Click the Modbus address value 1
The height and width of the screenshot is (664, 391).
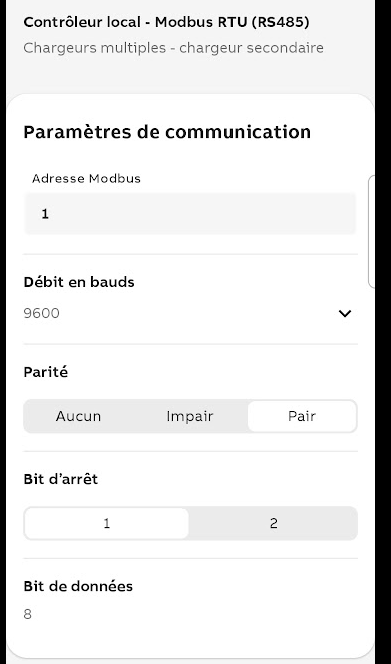coord(45,214)
